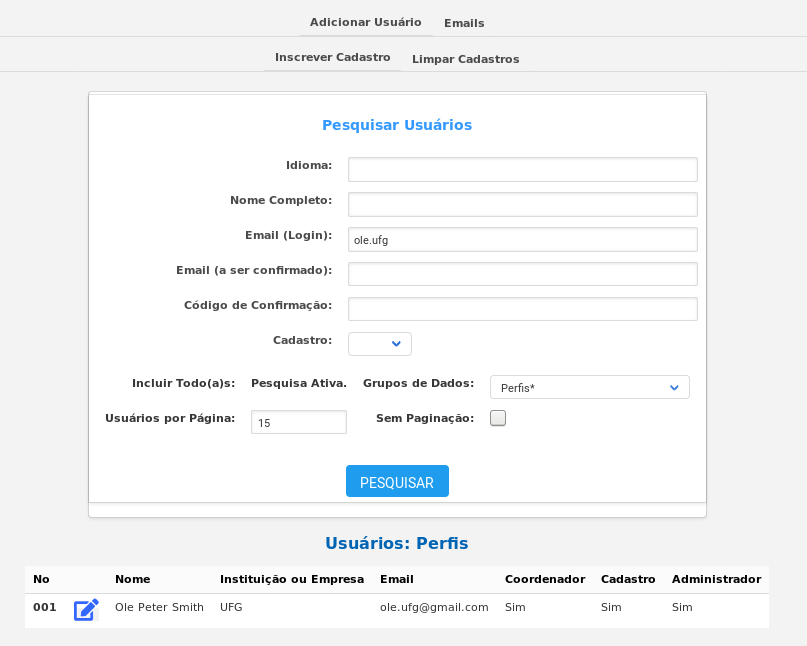Switch to the Emails tab
807x646 pixels.
[464, 23]
